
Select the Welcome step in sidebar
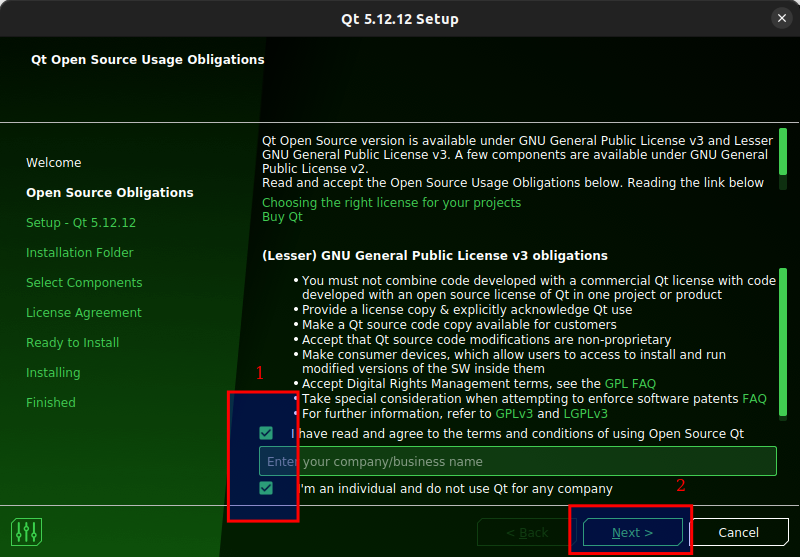tap(54, 163)
